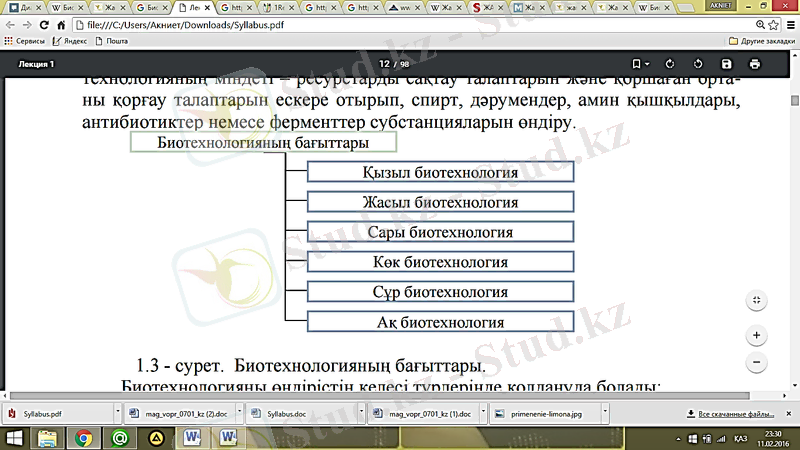The height and width of the screenshot is (450, 800).
Task: Open the Windows Start menu
Action: pyautogui.click(x=14, y=438)
